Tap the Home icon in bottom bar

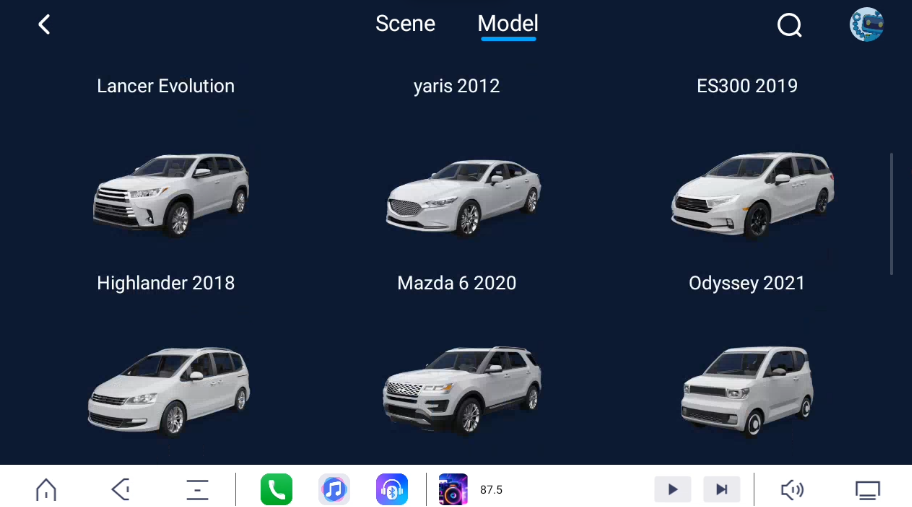pos(46,490)
